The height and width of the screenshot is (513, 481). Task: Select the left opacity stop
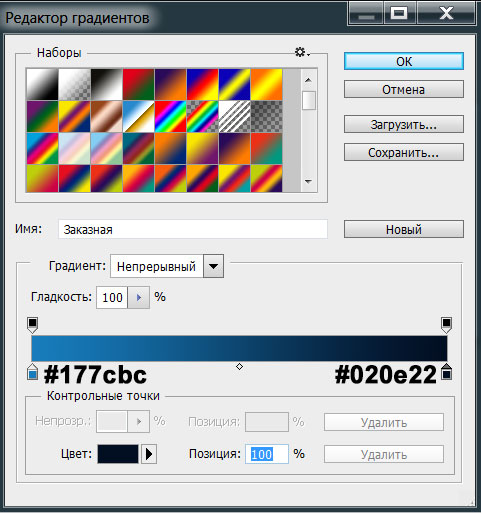(x=32, y=325)
